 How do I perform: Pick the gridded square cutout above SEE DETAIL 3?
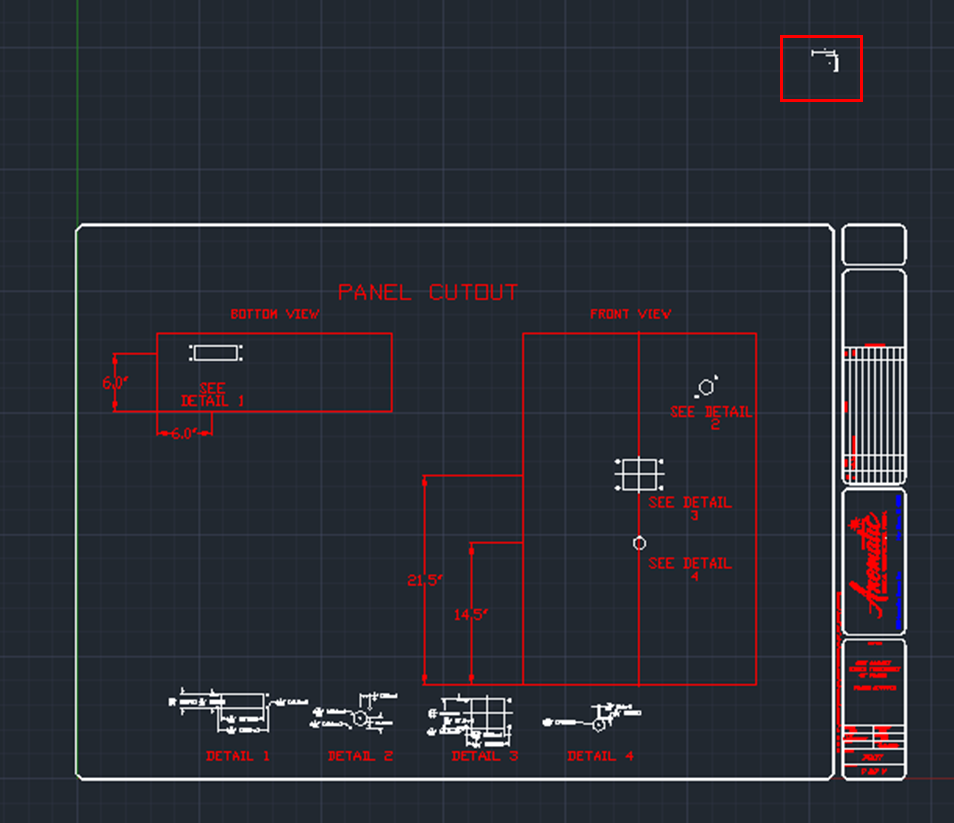tap(639, 474)
